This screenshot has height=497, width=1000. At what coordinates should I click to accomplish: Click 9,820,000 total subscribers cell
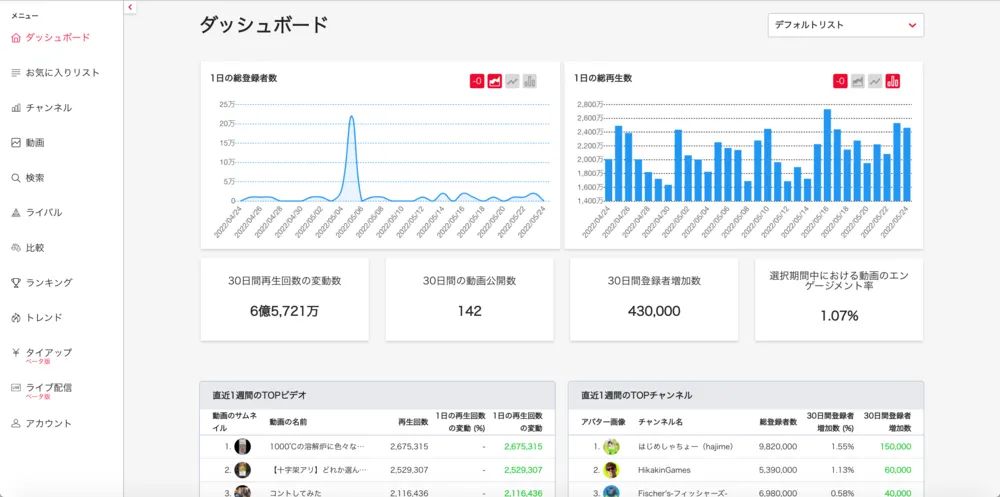(777, 447)
